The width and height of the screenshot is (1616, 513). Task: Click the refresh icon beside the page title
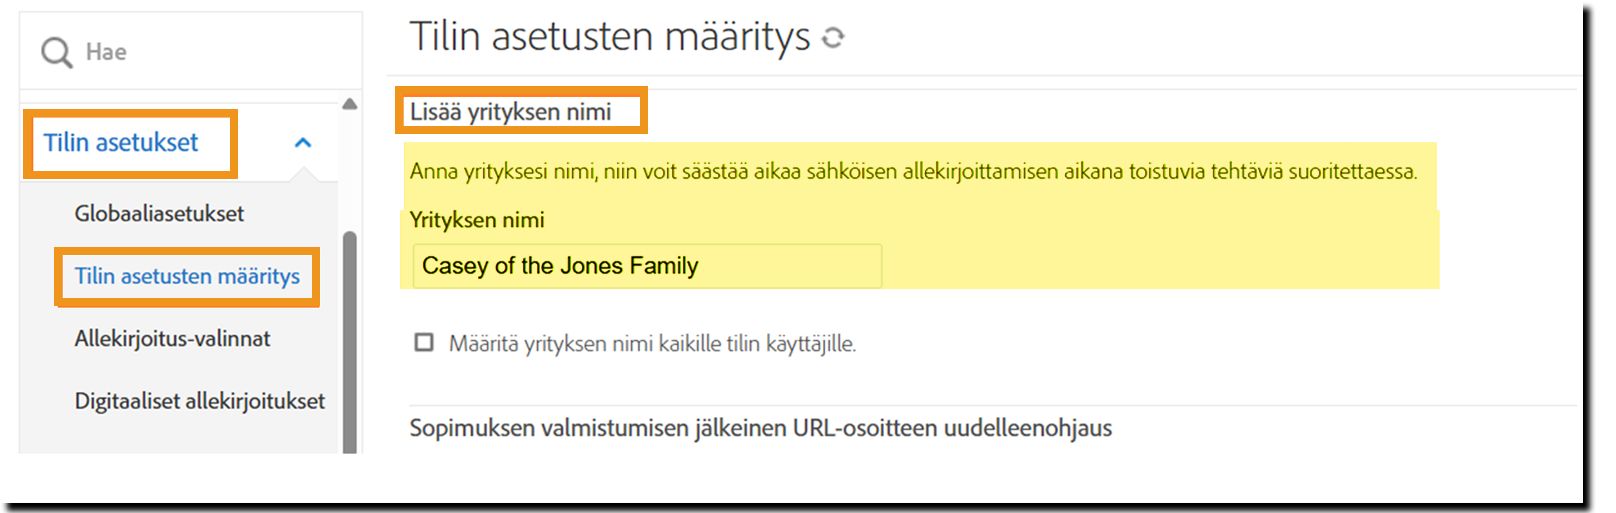tap(833, 38)
